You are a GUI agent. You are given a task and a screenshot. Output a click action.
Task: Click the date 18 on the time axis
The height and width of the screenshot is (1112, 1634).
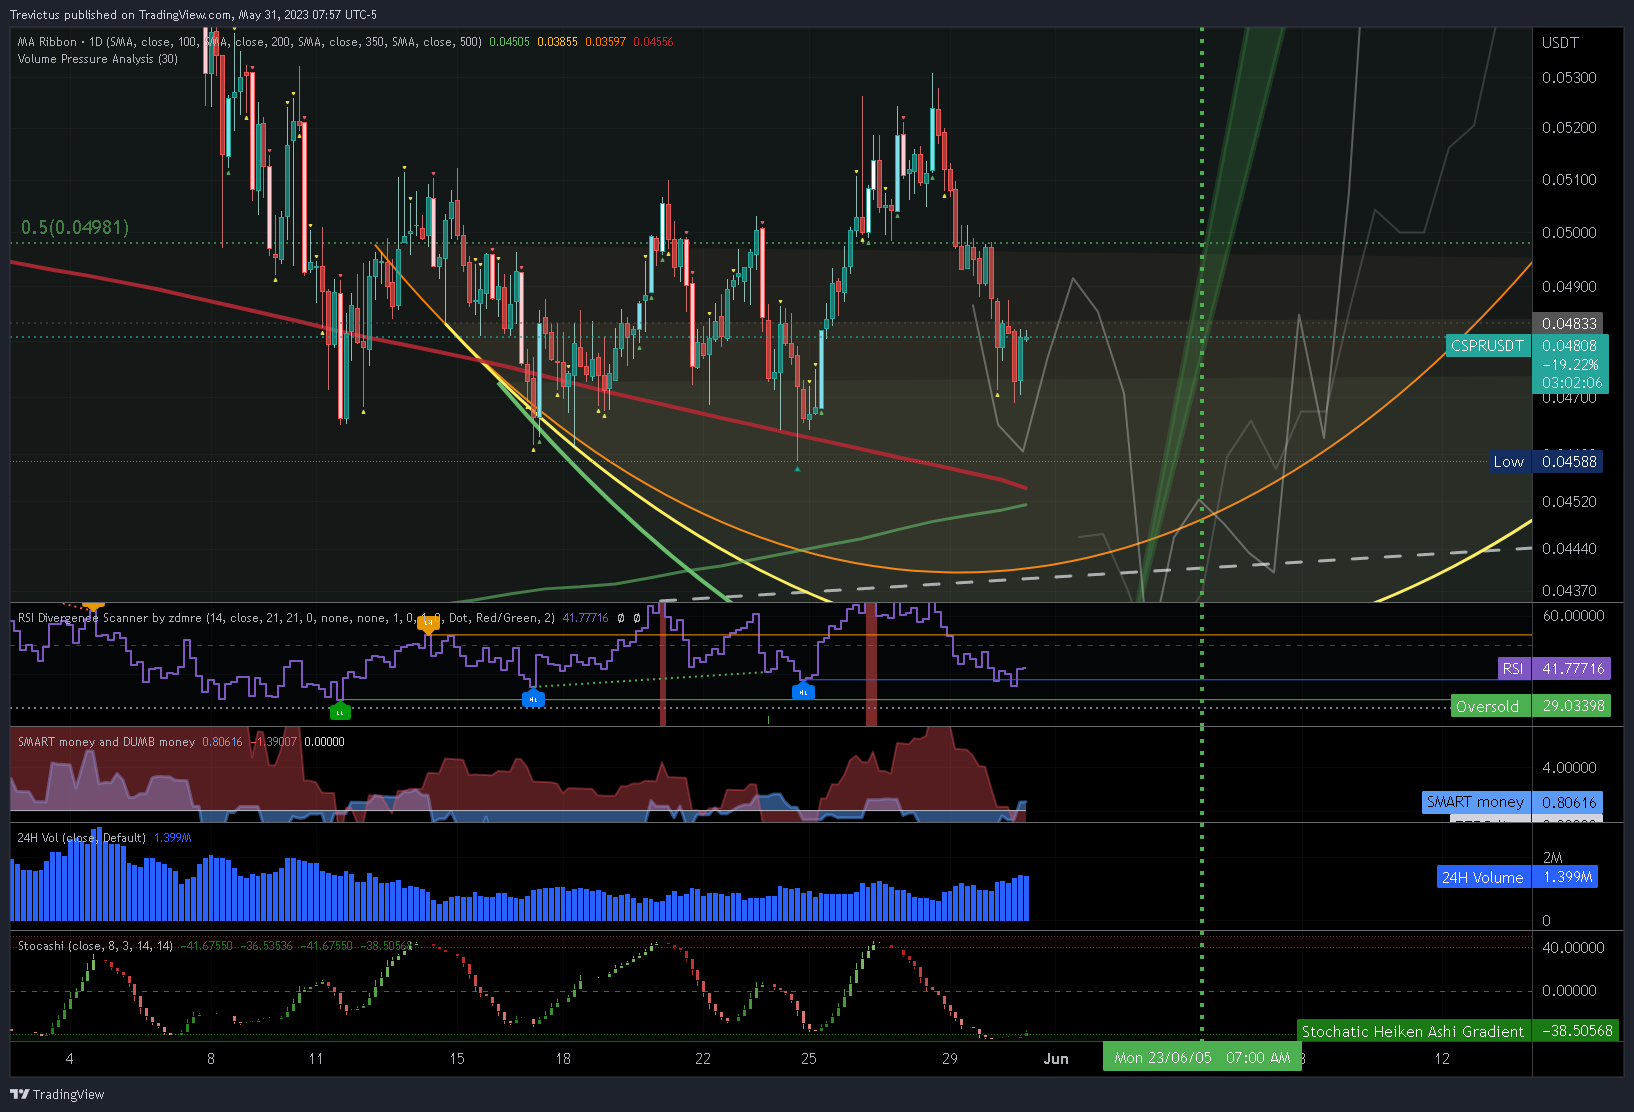563,1058
